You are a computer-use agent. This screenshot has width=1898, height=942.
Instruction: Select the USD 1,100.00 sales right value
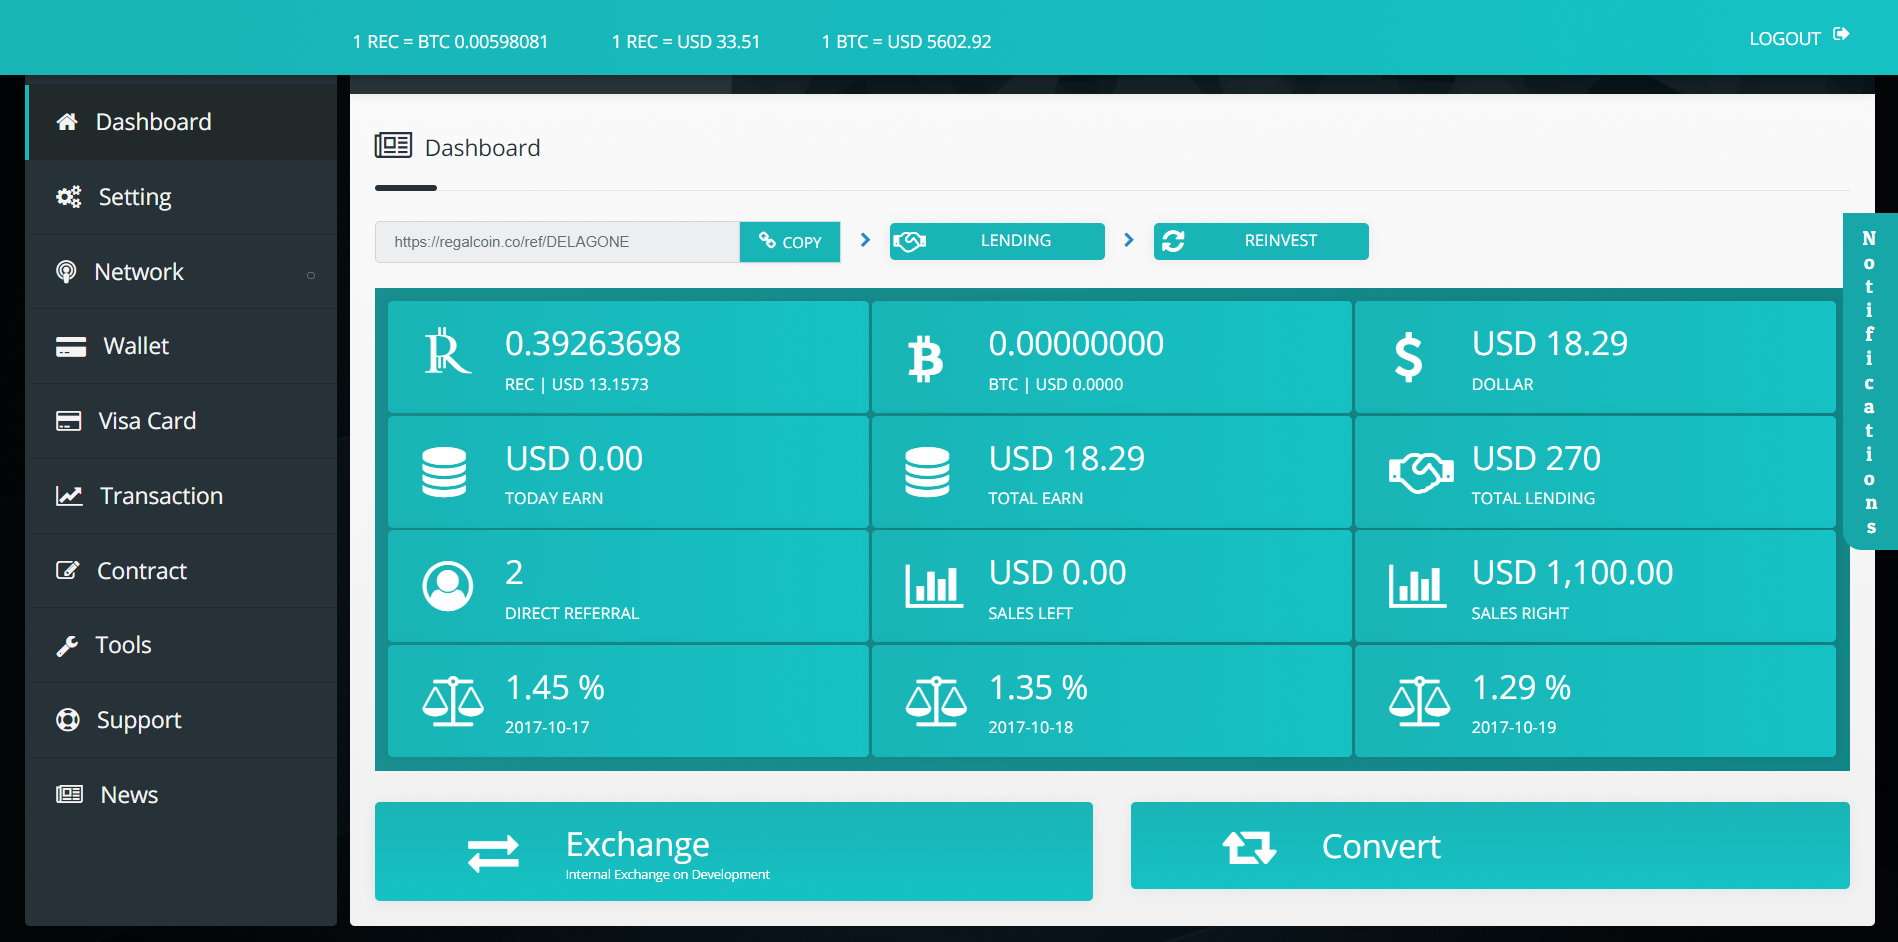pos(1572,573)
